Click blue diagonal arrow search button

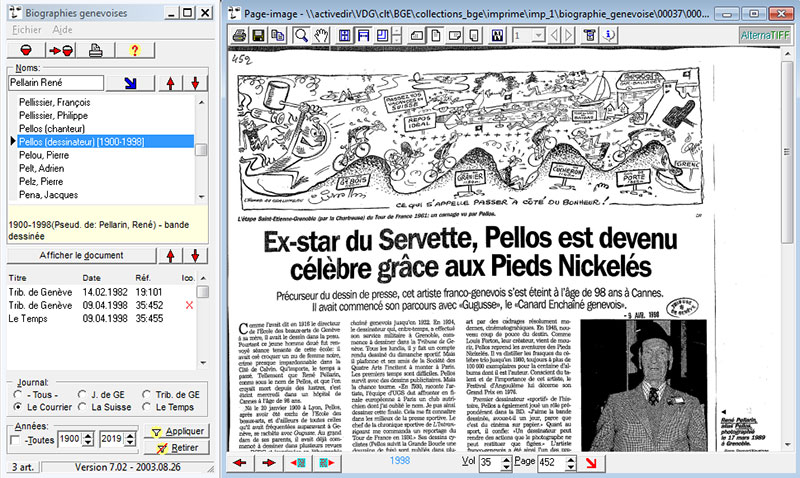coord(130,83)
